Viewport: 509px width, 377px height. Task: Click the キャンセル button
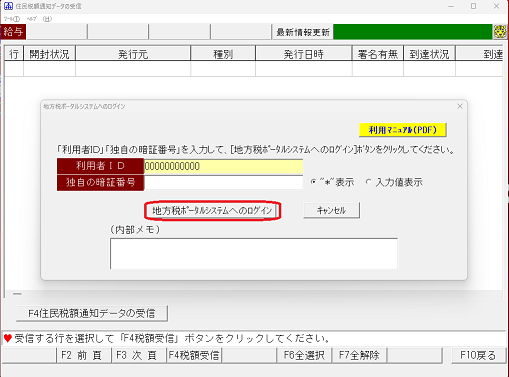coord(331,210)
